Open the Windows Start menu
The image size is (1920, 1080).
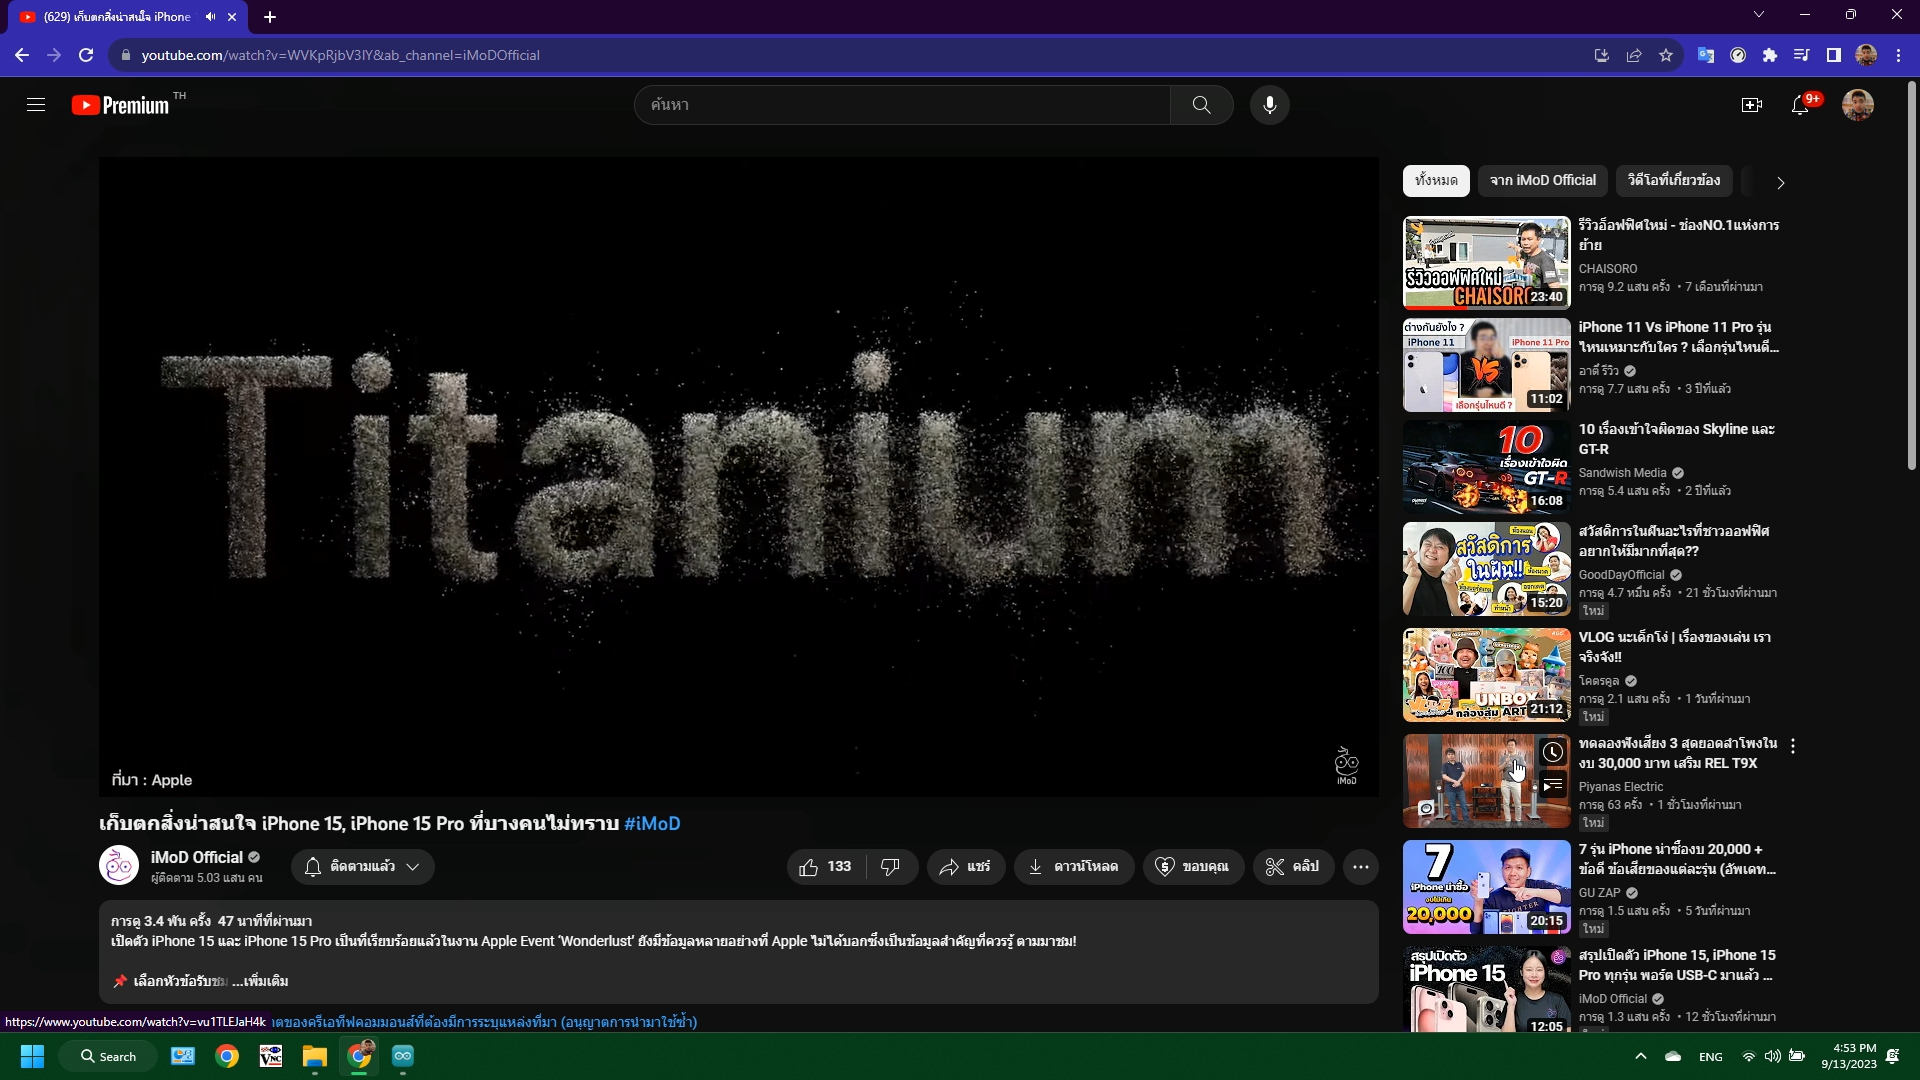(32, 1056)
